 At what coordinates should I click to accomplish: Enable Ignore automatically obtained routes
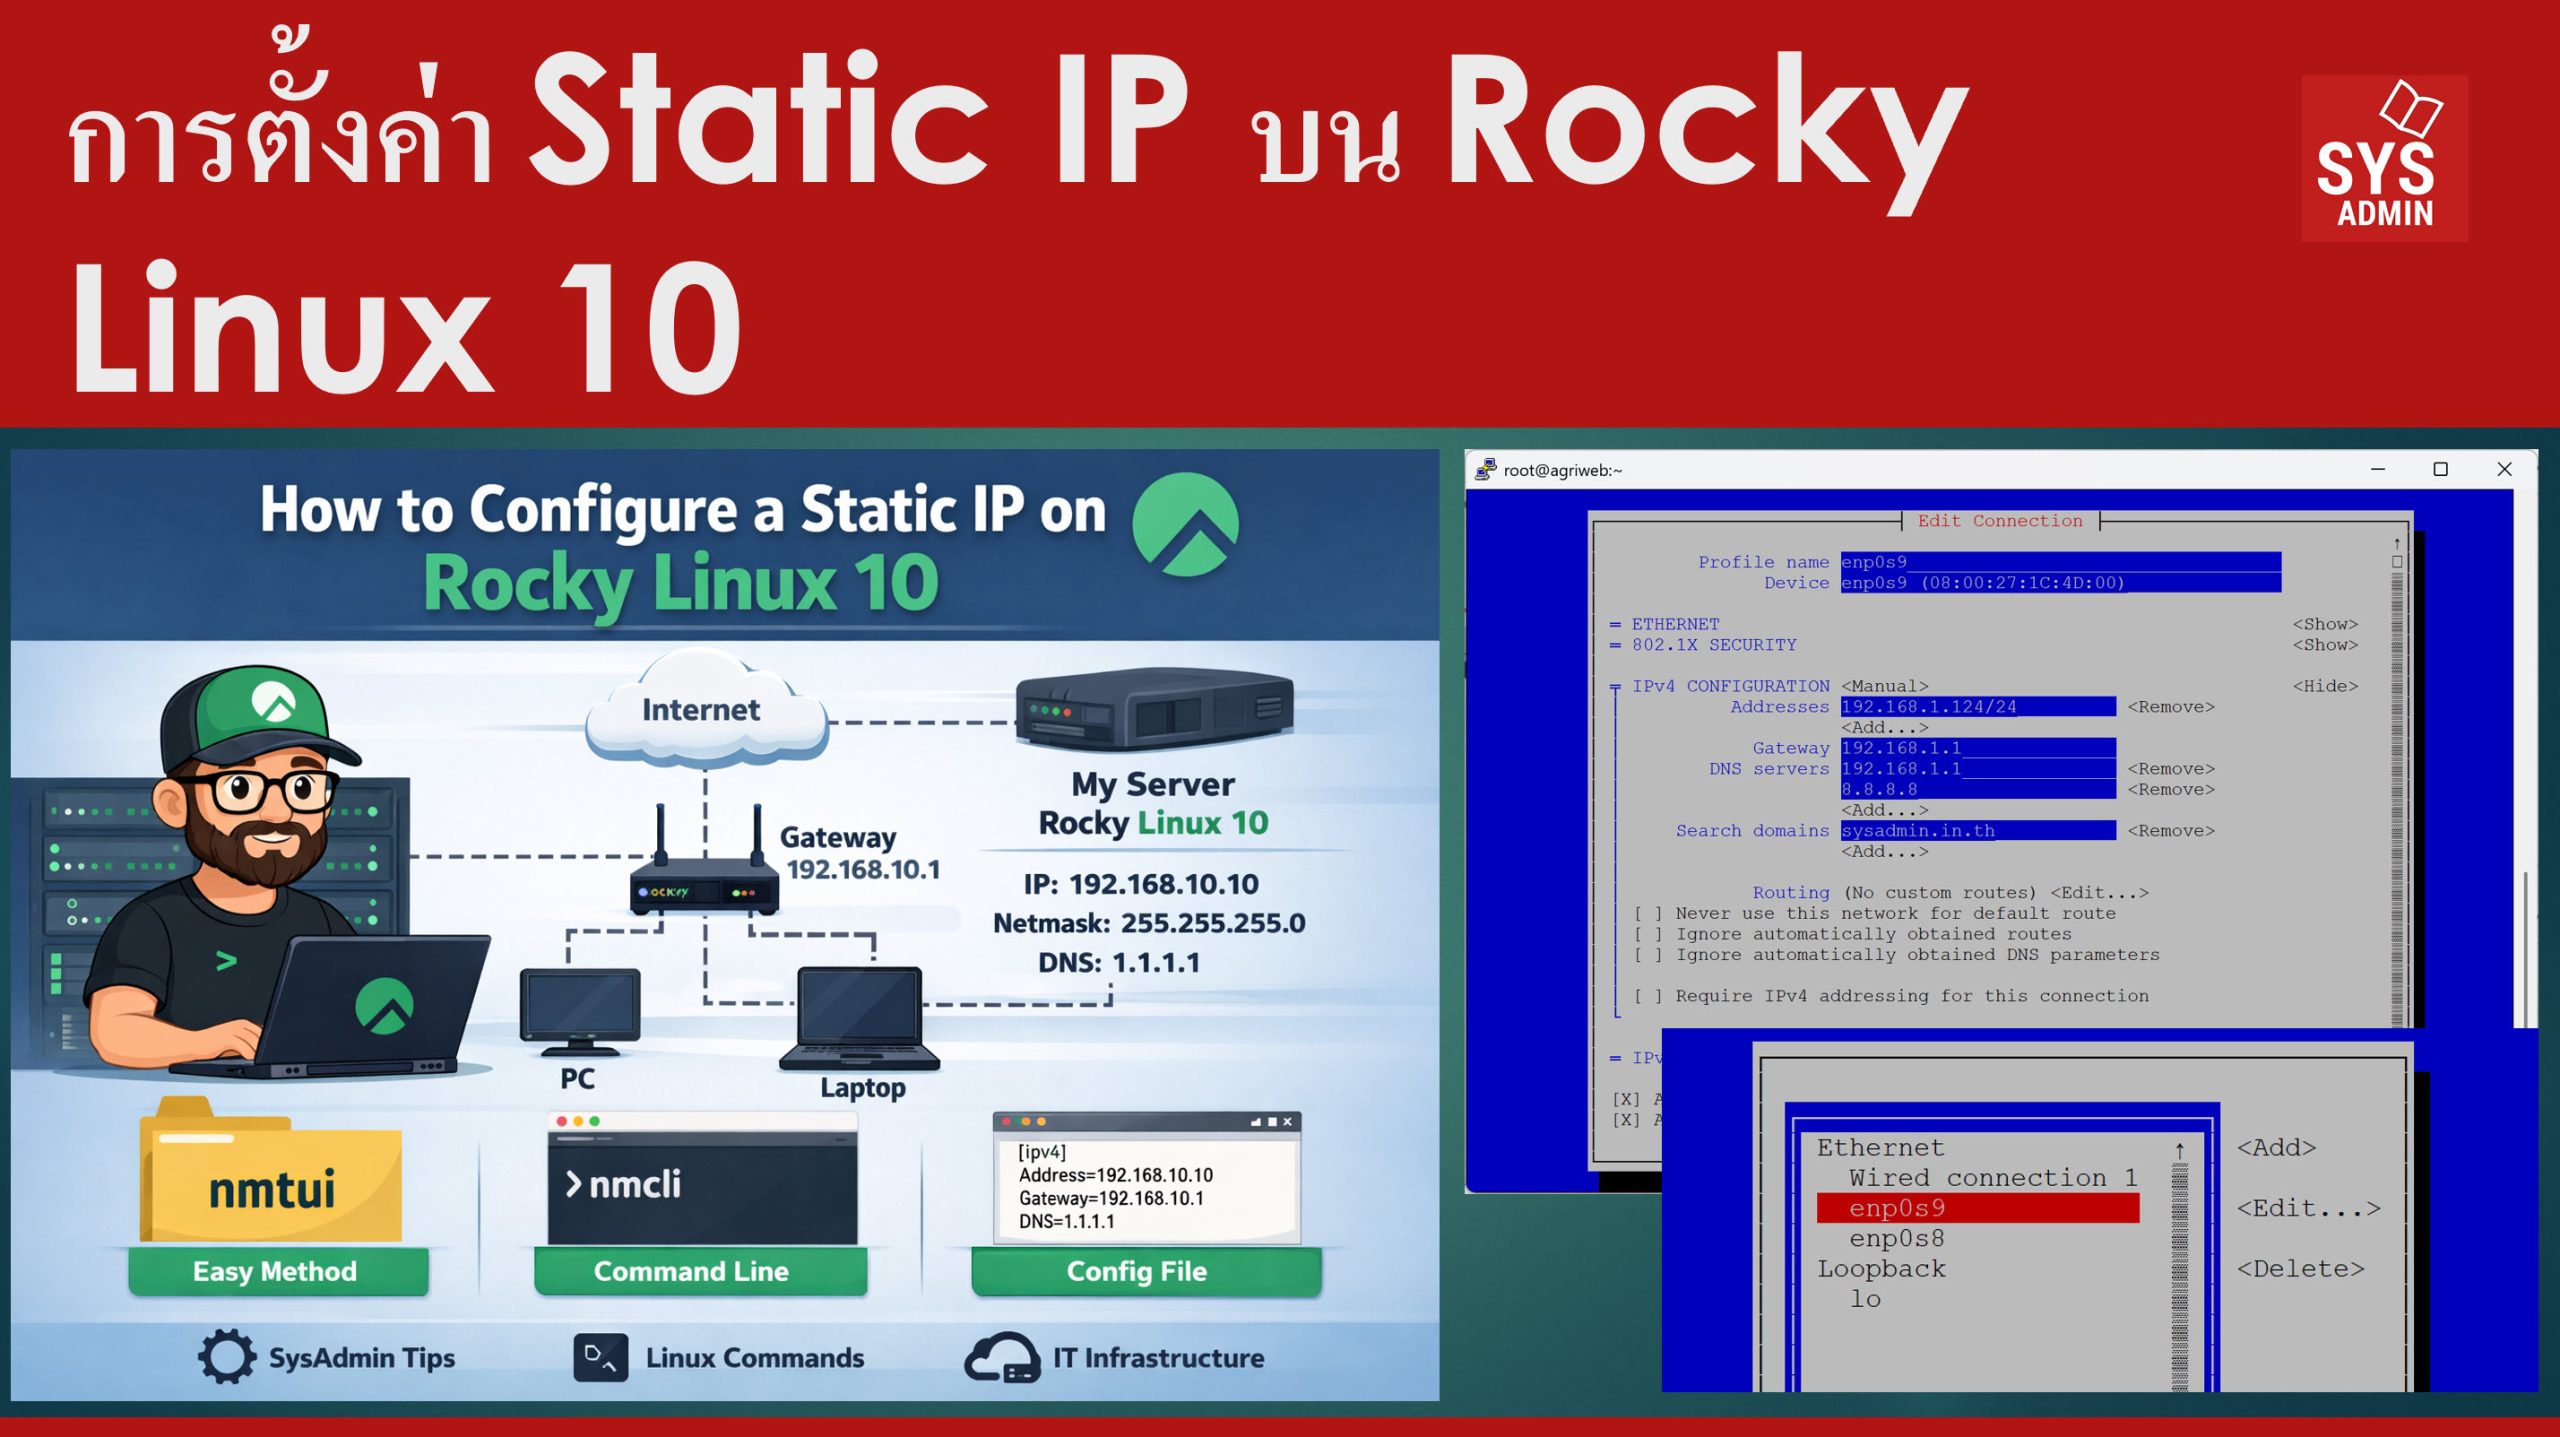[x=1648, y=934]
